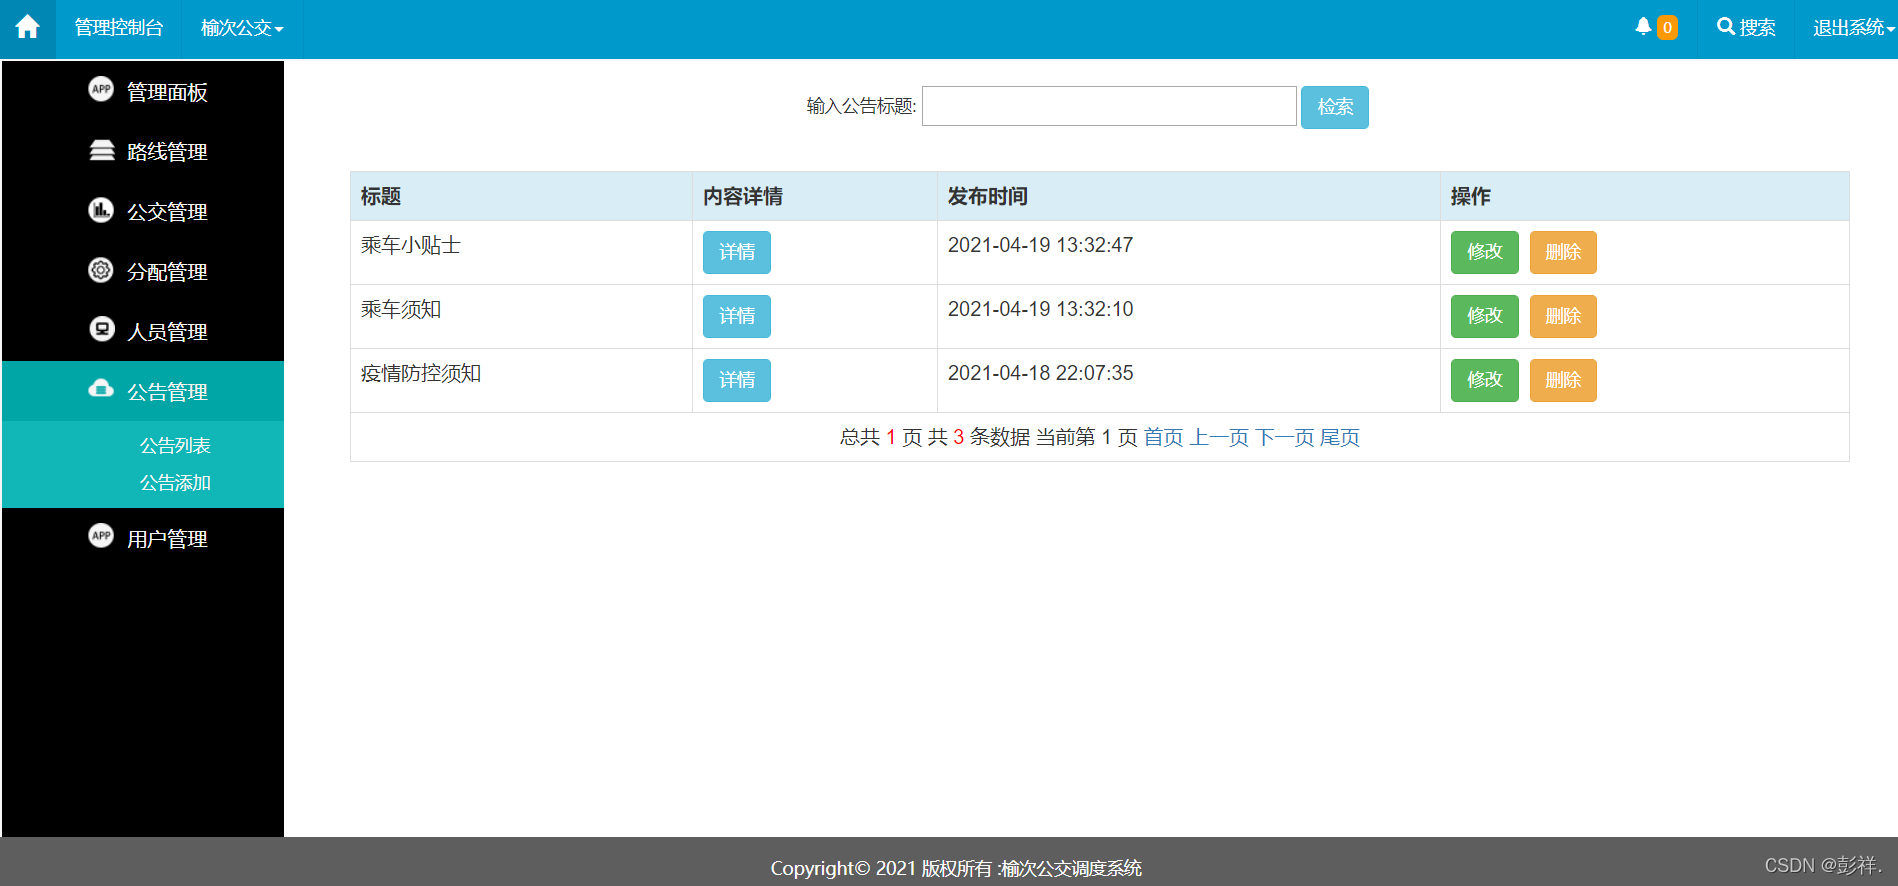Focus the 输入公告标题 search field
The width and height of the screenshot is (1898, 886).
[x=1109, y=106]
